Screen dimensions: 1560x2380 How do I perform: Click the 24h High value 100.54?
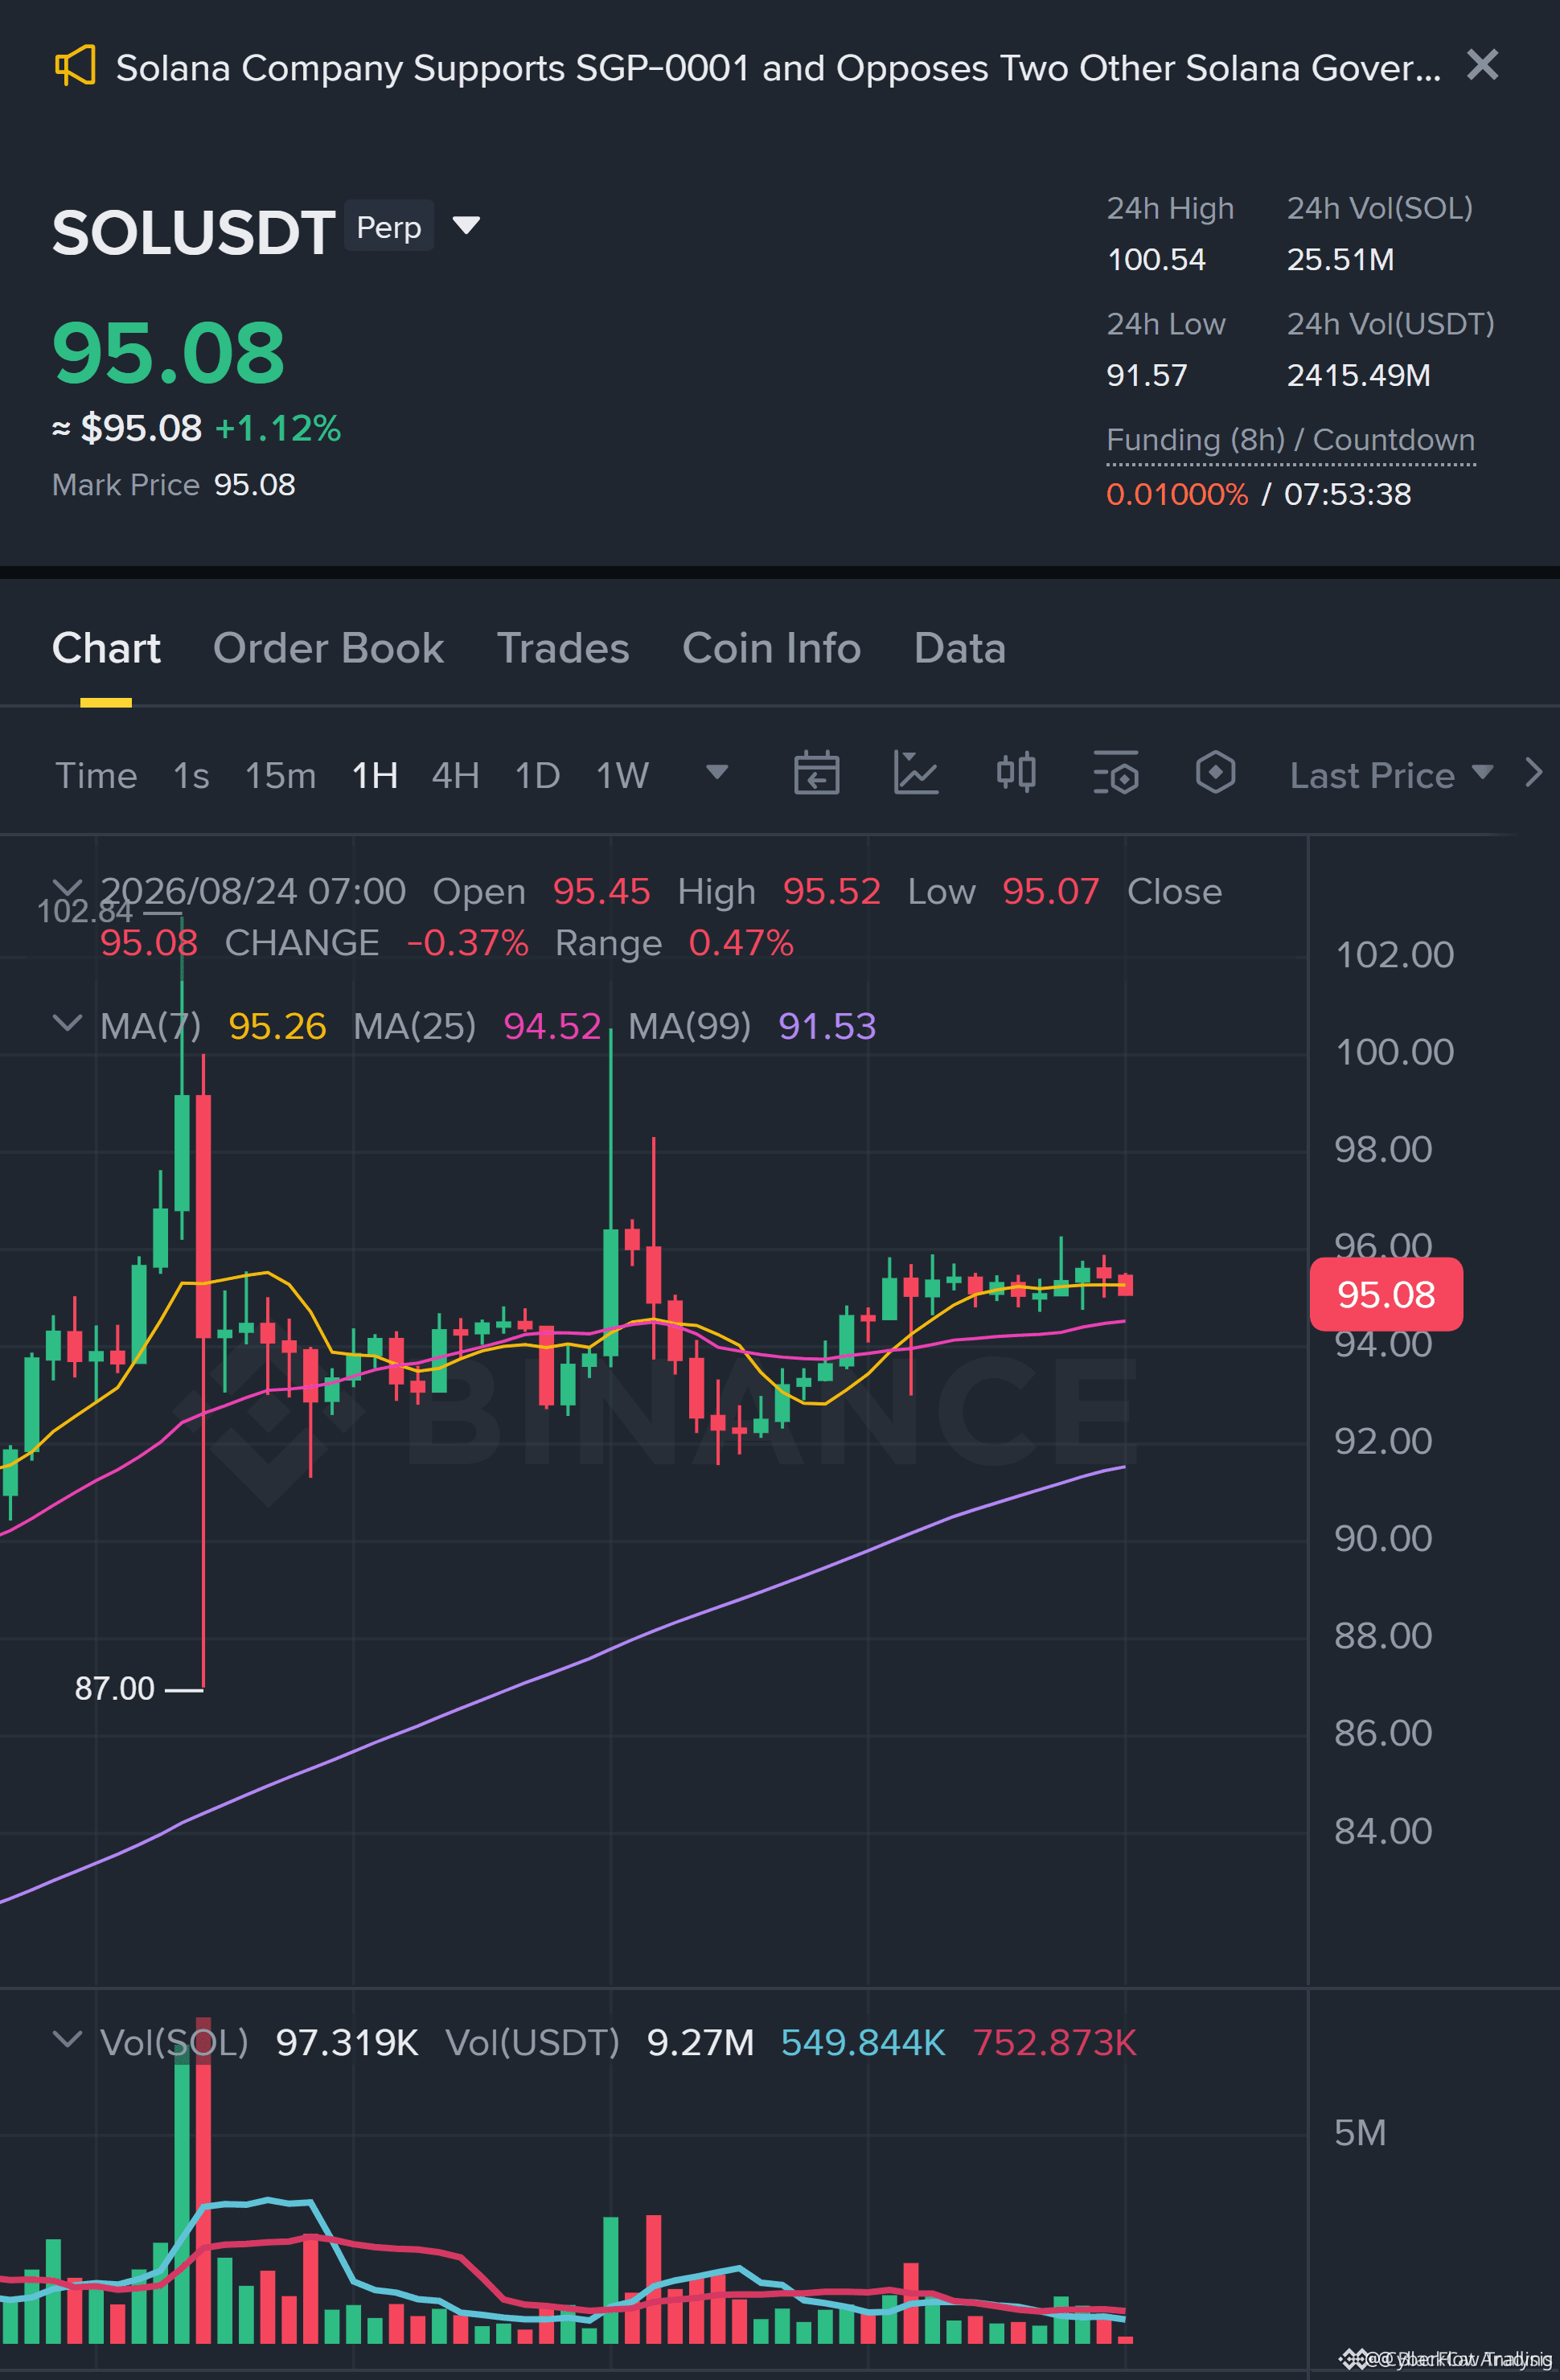point(1156,259)
